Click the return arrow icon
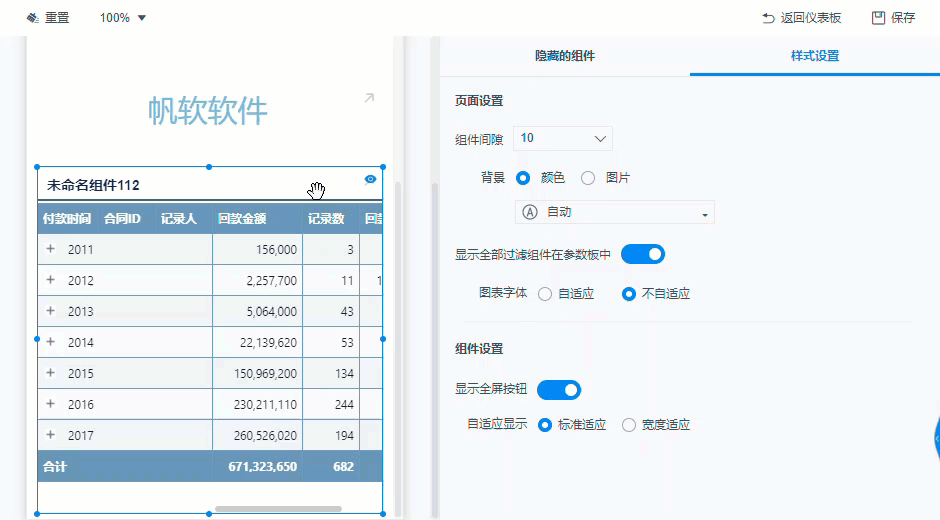The image size is (940, 520). [x=768, y=18]
